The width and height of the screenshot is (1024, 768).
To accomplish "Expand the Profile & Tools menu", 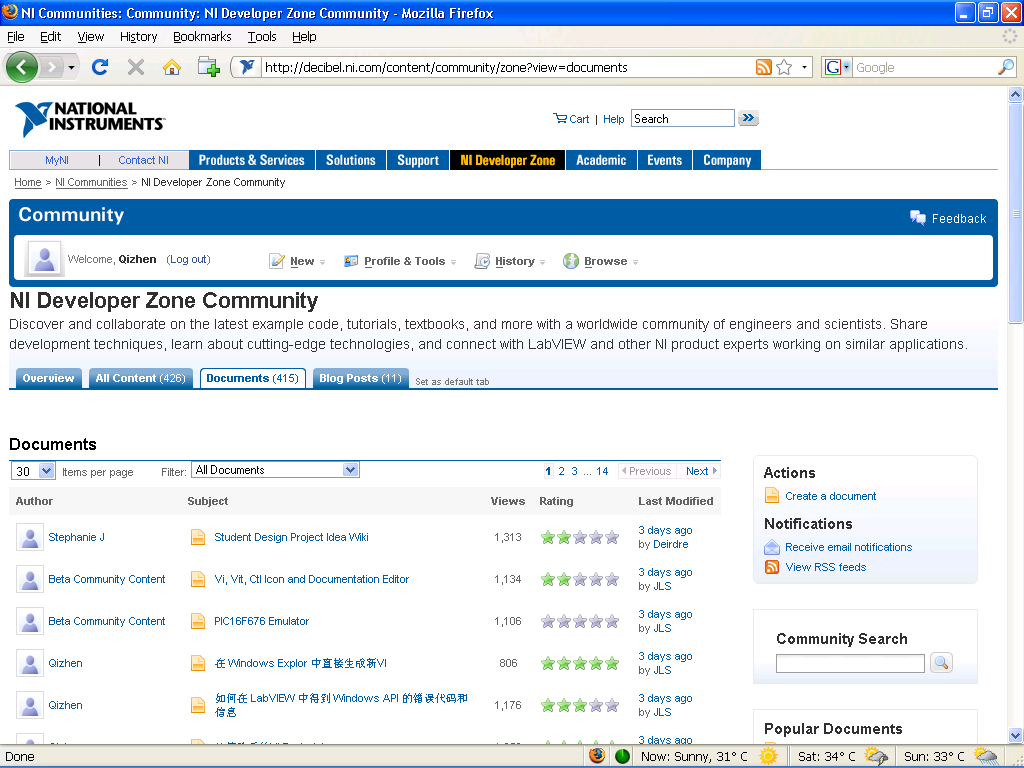I will point(404,261).
